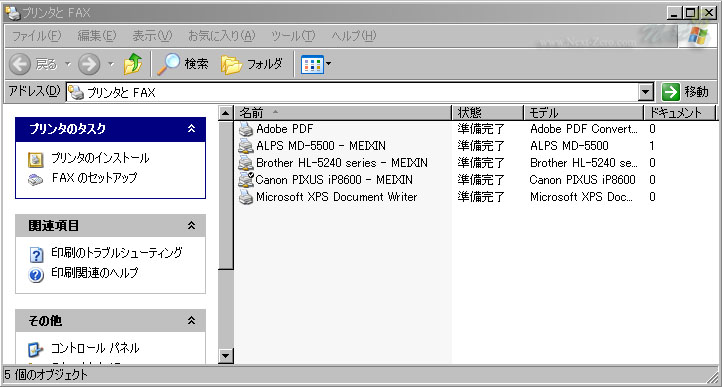Image resolution: width=722 pixels, height=387 pixels.
Task: Click the printer icon in the title bar
Action: (x=13, y=13)
